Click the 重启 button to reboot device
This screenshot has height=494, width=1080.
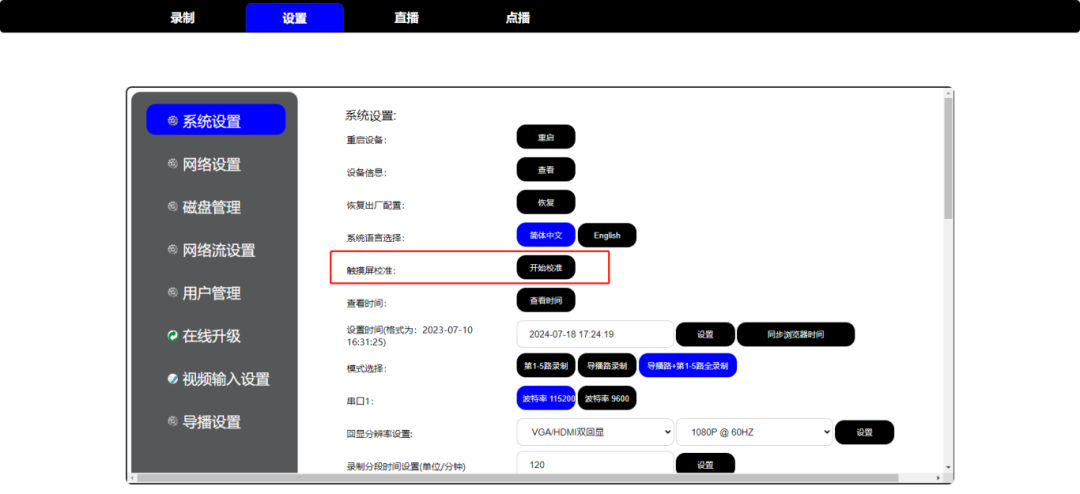pos(546,137)
